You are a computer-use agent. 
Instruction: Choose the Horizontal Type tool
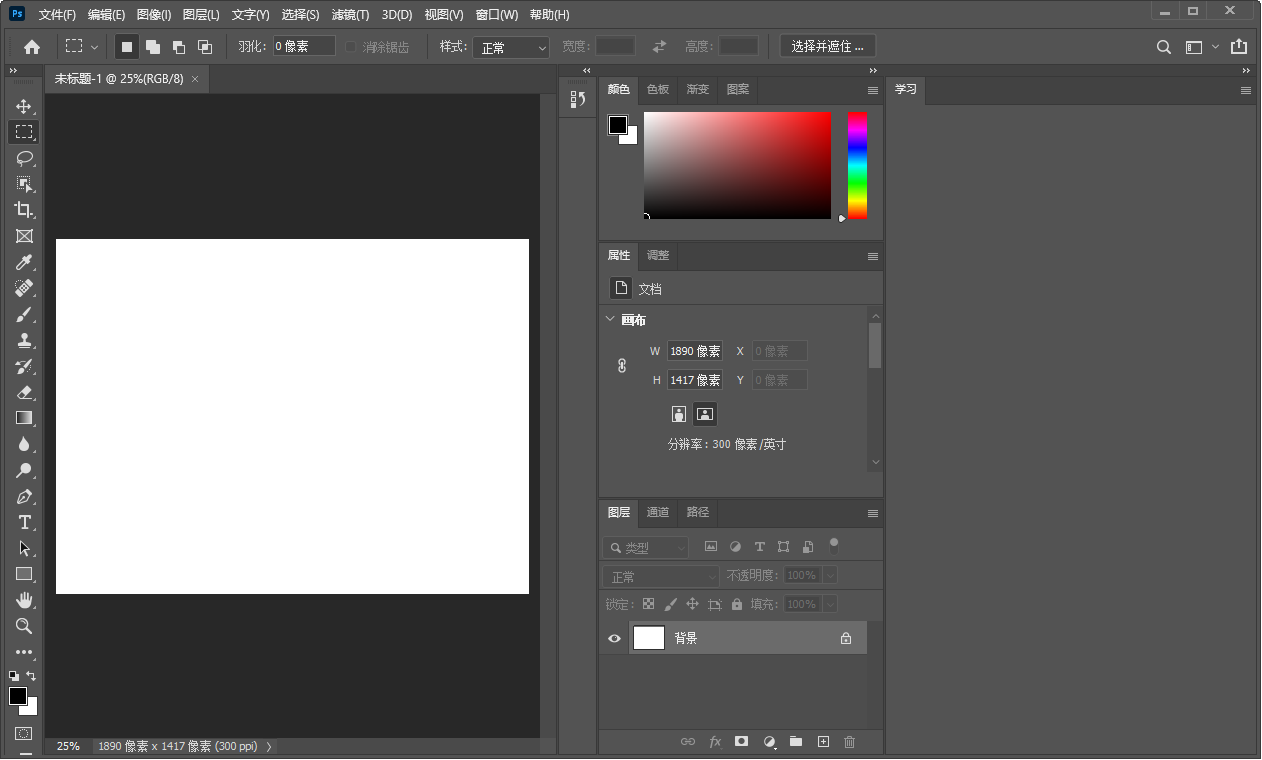[x=24, y=522]
